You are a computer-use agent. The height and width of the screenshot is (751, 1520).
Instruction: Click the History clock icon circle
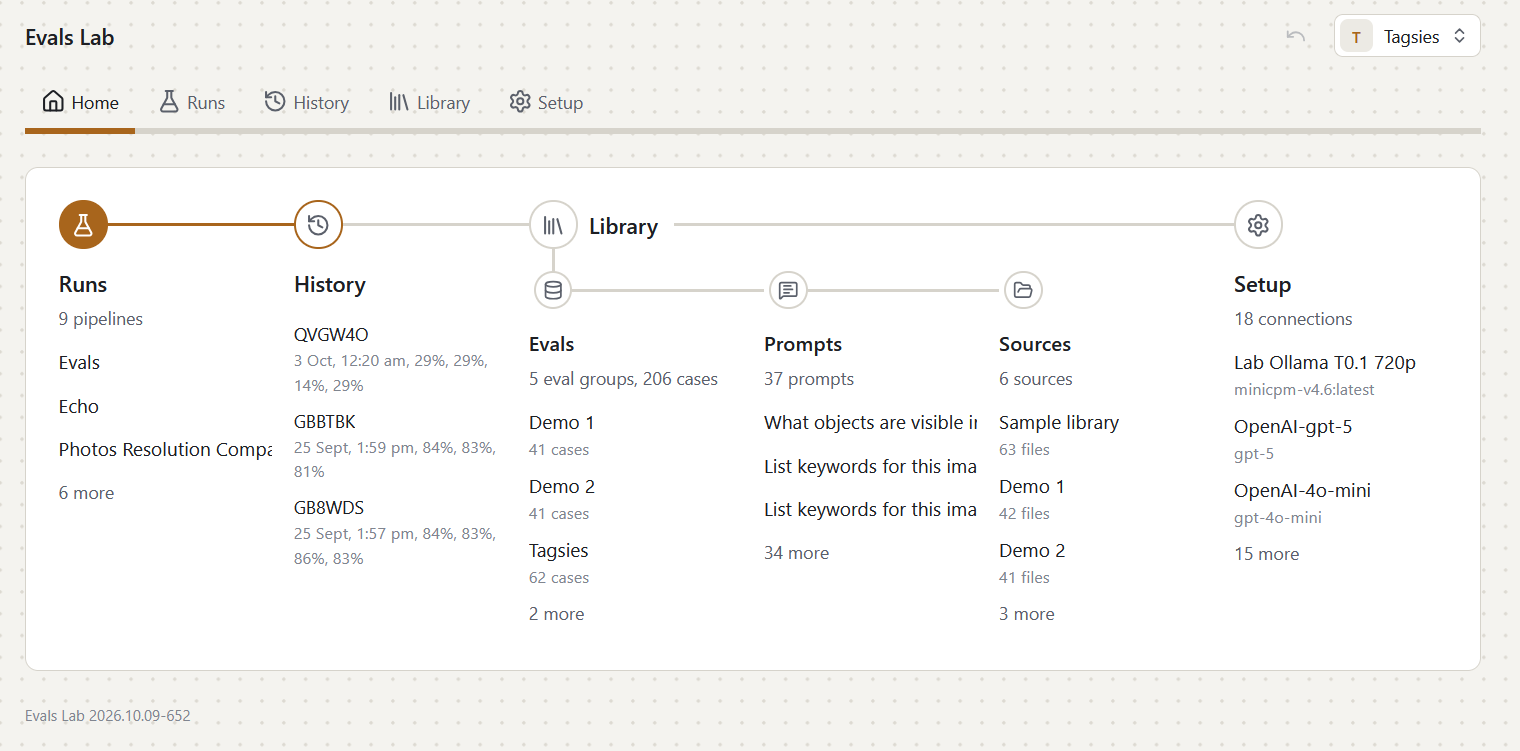click(318, 225)
